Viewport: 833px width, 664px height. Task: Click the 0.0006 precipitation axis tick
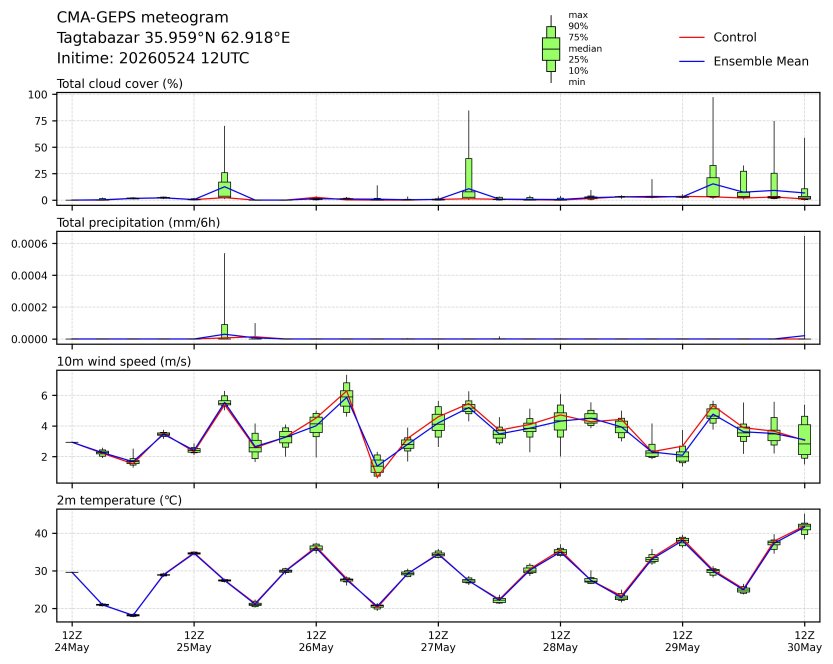pyautogui.click(x=30, y=244)
